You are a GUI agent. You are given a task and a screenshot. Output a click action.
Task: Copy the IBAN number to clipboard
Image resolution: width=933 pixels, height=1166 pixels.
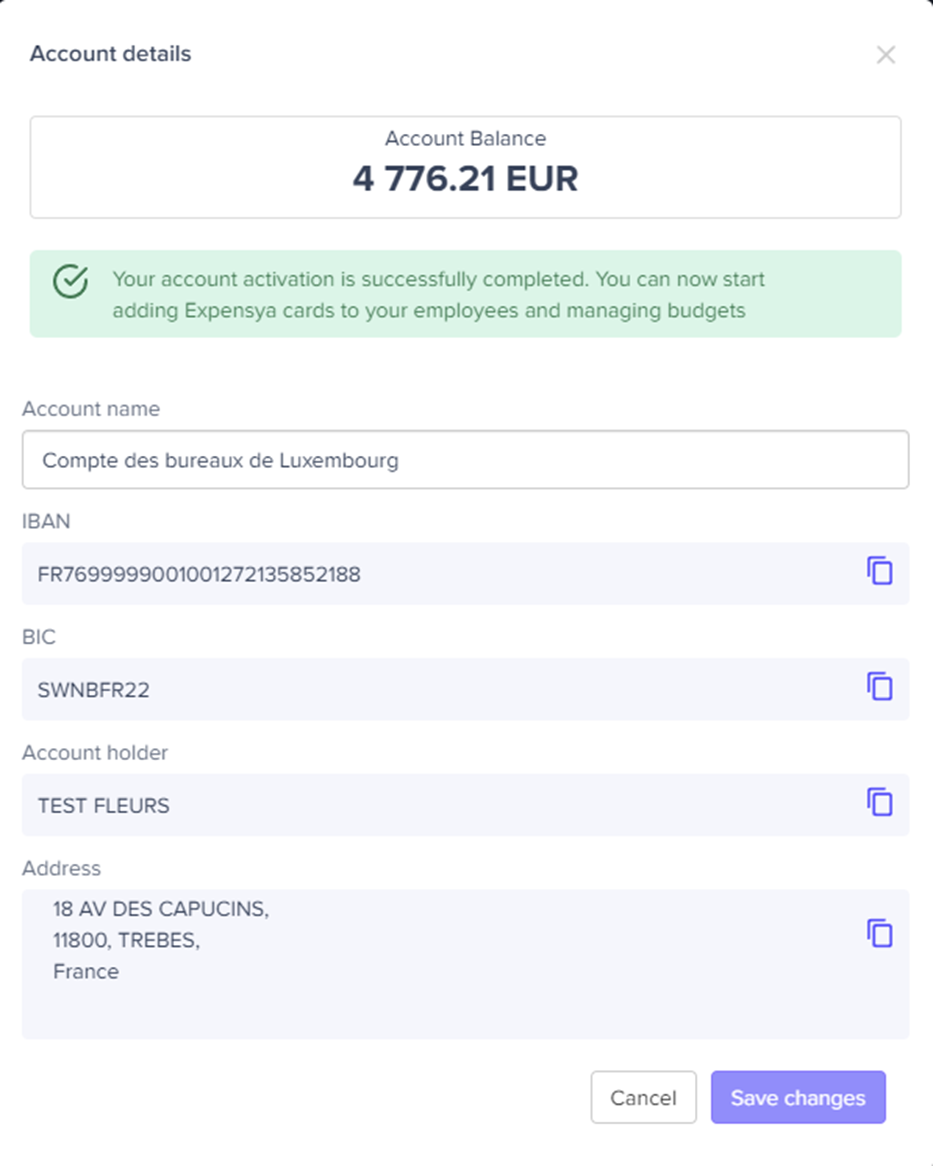(879, 572)
